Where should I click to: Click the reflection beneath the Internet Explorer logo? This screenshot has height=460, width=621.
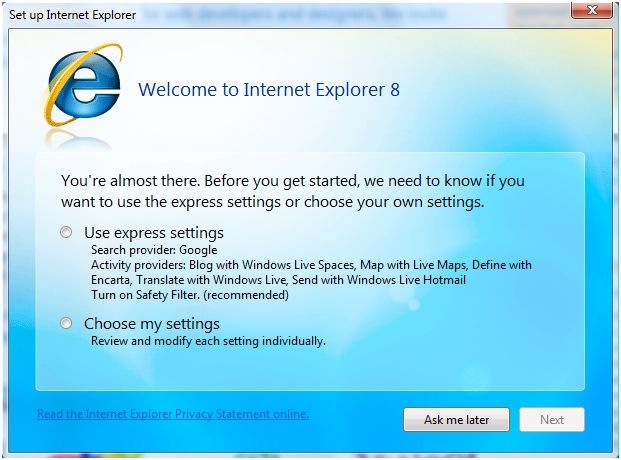[79, 139]
